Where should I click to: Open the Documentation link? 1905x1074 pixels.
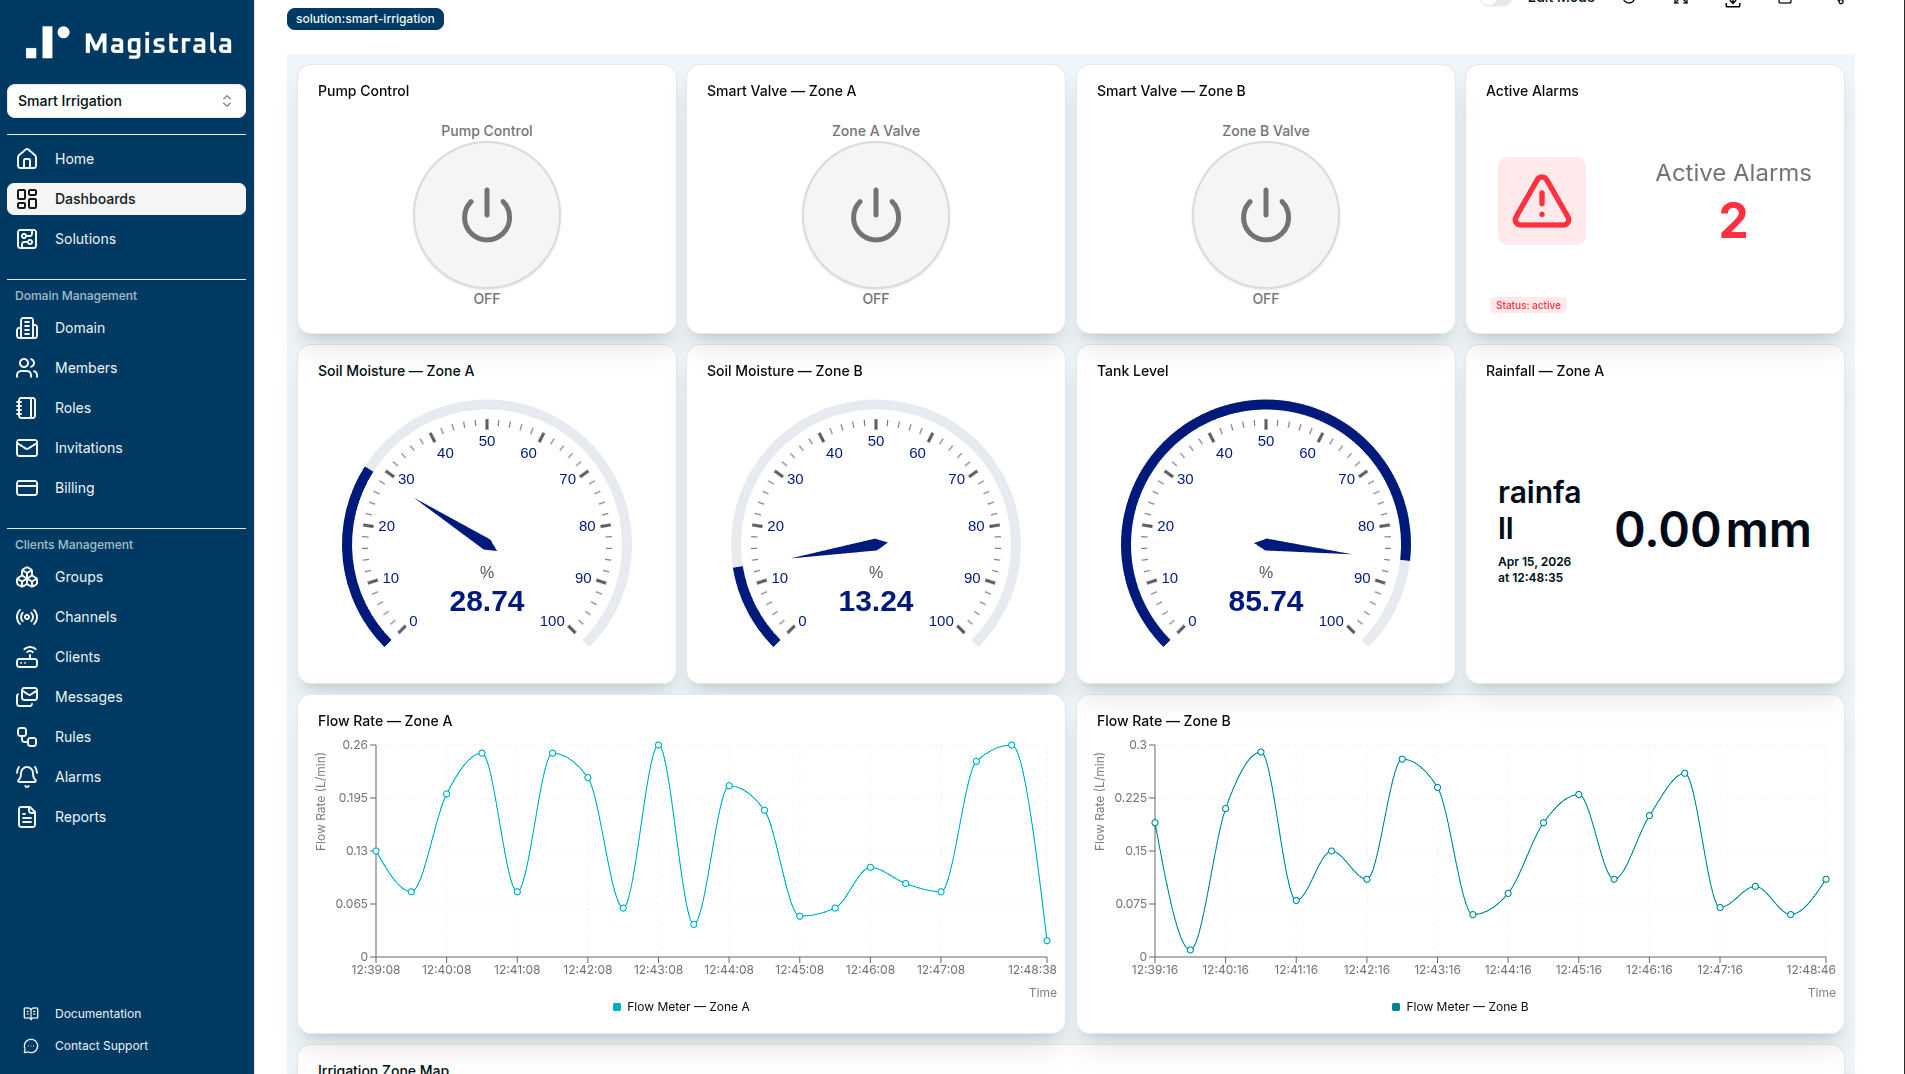click(98, 1014)
